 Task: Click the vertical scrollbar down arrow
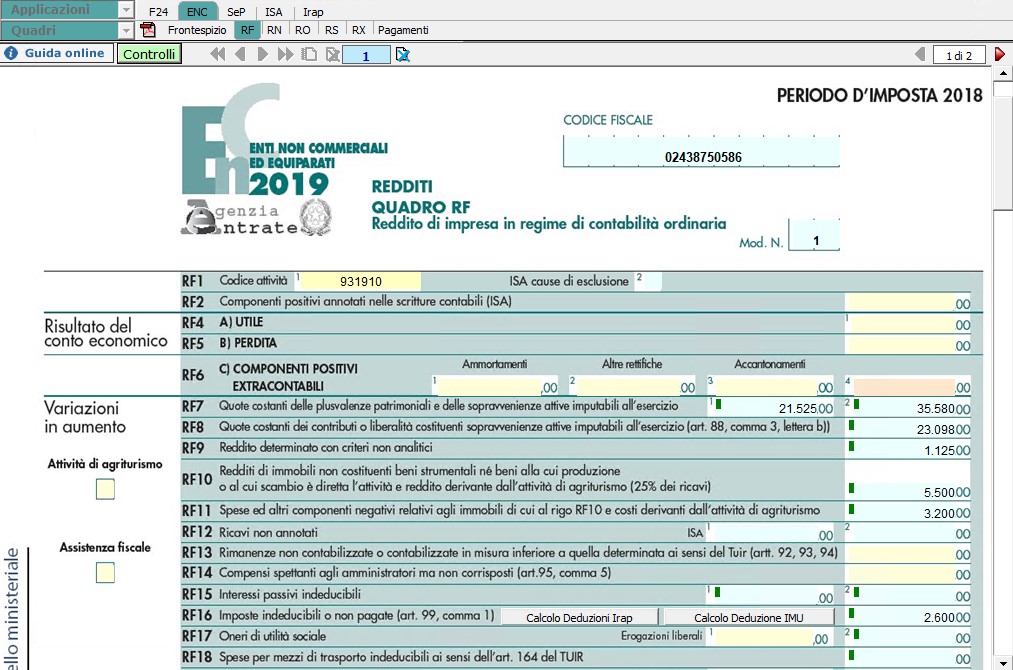pyautogui.click(x=1003, y=663)
